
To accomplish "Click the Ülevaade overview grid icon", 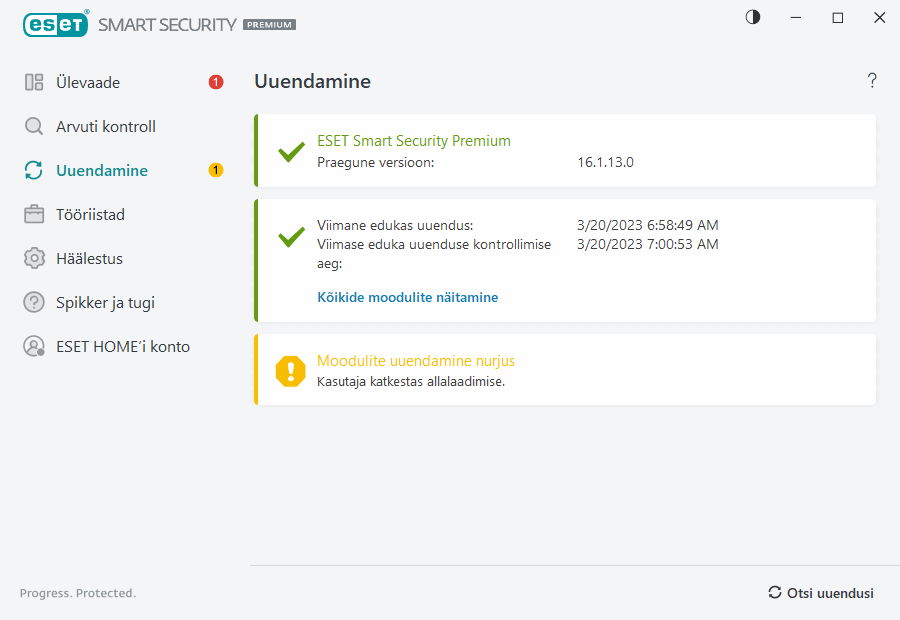I will (x=34, y=83).
